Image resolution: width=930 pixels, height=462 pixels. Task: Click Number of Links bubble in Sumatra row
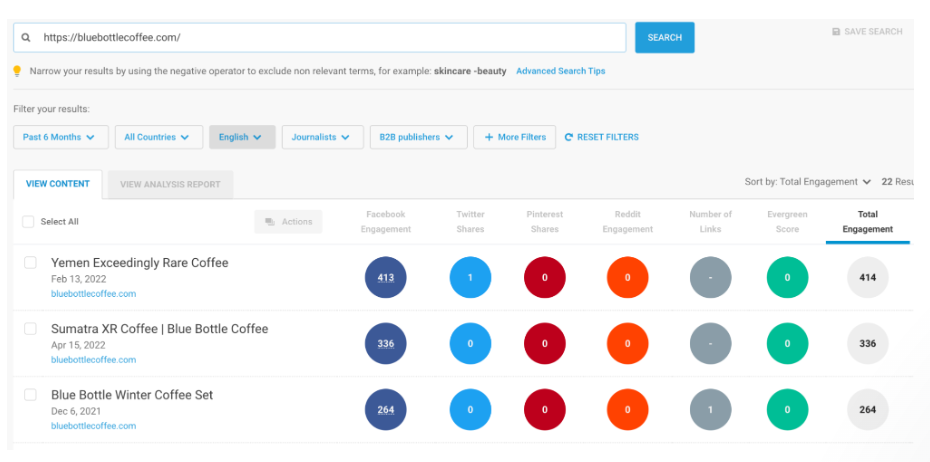[711, 343]
